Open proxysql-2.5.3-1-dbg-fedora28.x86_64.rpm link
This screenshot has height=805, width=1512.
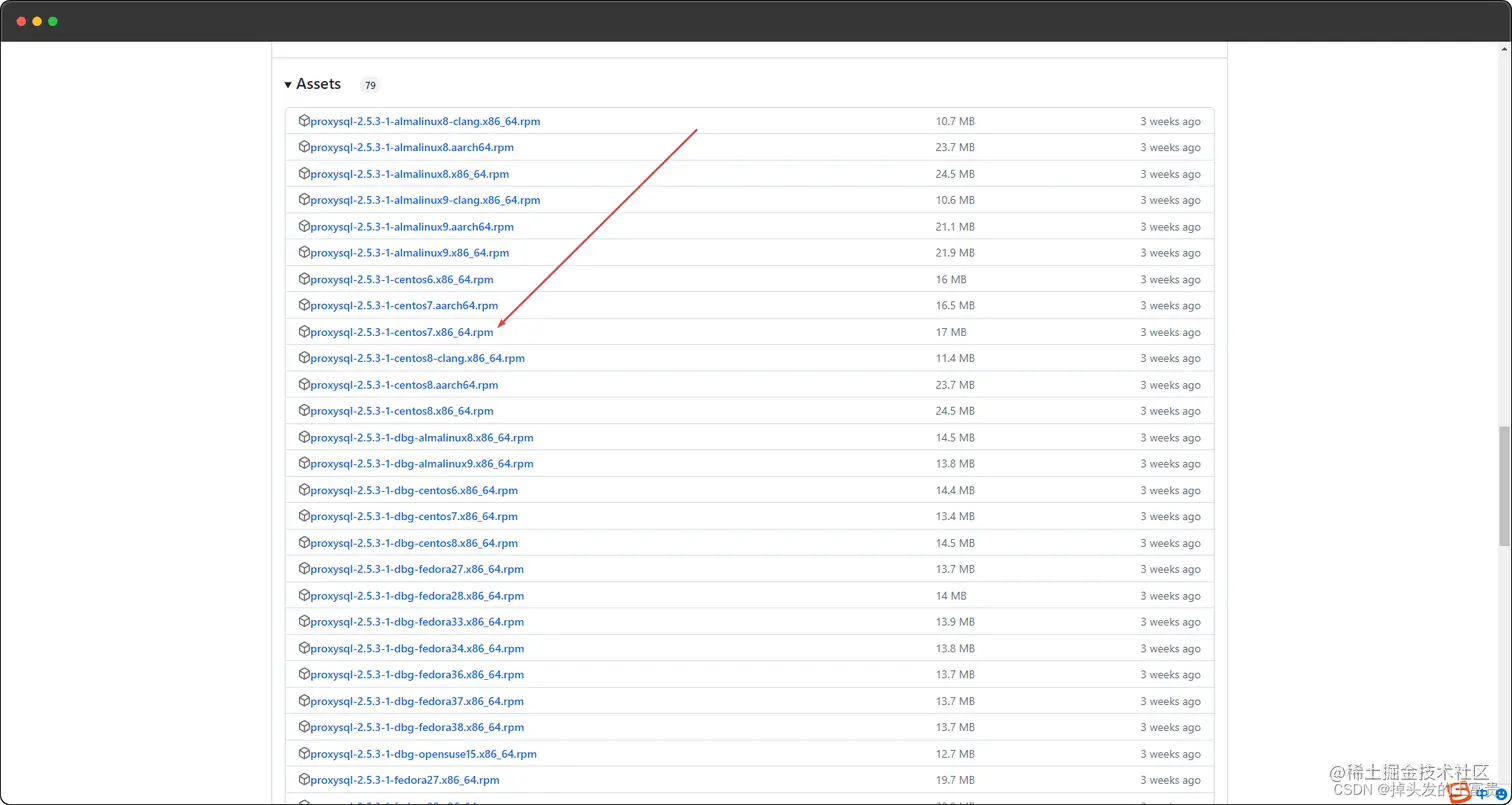(x=417, y=596)
